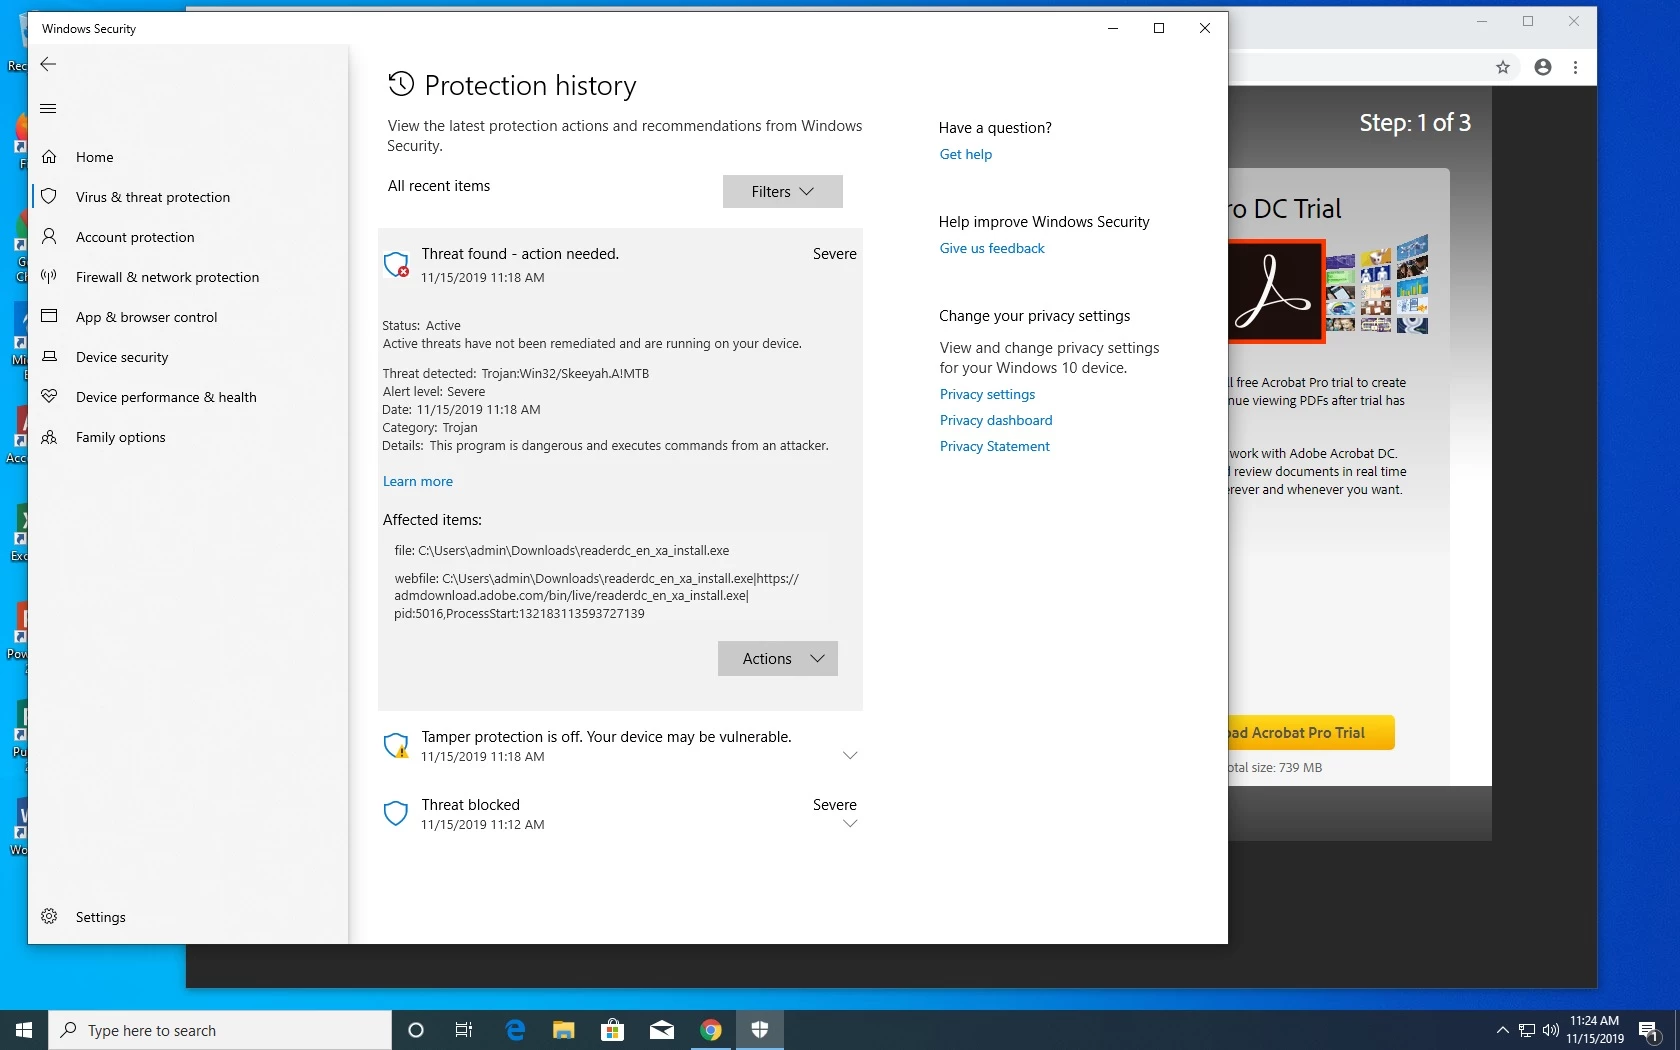Image resolution: width=1680 pixels, height=1050 pixels.
Task: Click the Threat blocked shield icon
Action: [396, 814]
